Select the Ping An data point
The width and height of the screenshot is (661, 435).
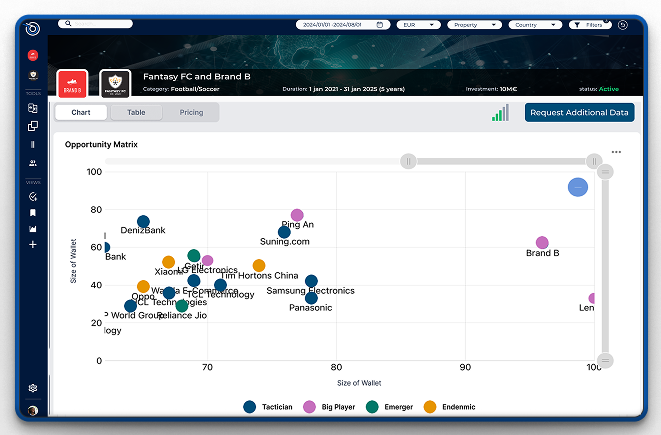[x=297, y=215]
